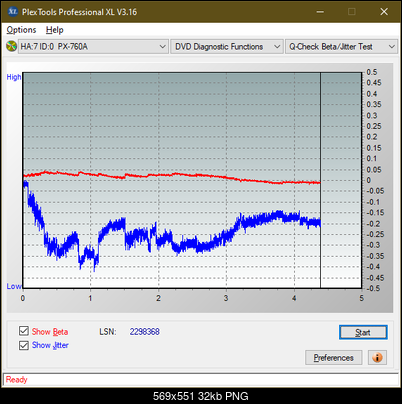Image resolution: width=402 pixels, height=404 pixels.
Task: Expand the DVD Diagnostic Functions dropdown
Action: tap(227, 47)
